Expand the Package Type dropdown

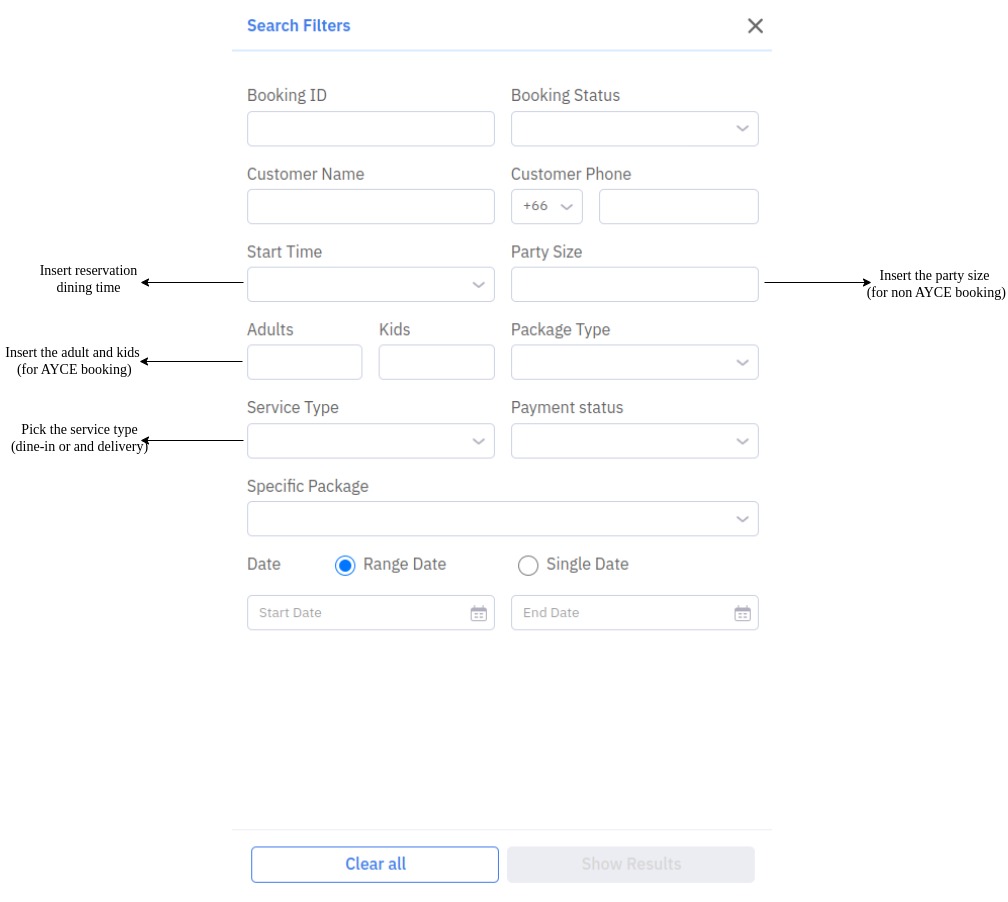[x=634, y=362]
